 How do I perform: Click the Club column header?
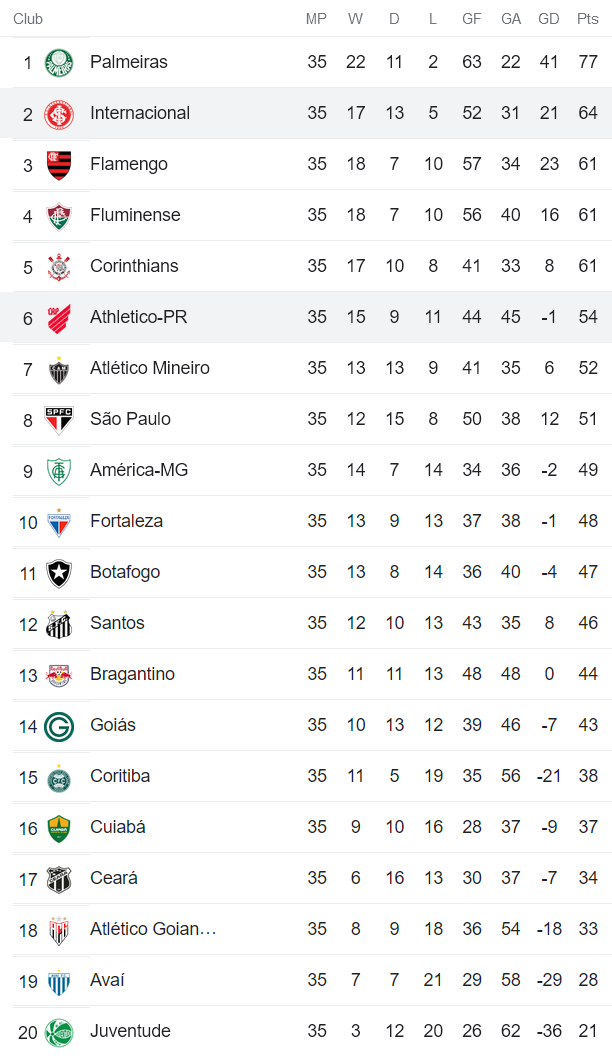point(28,19)
